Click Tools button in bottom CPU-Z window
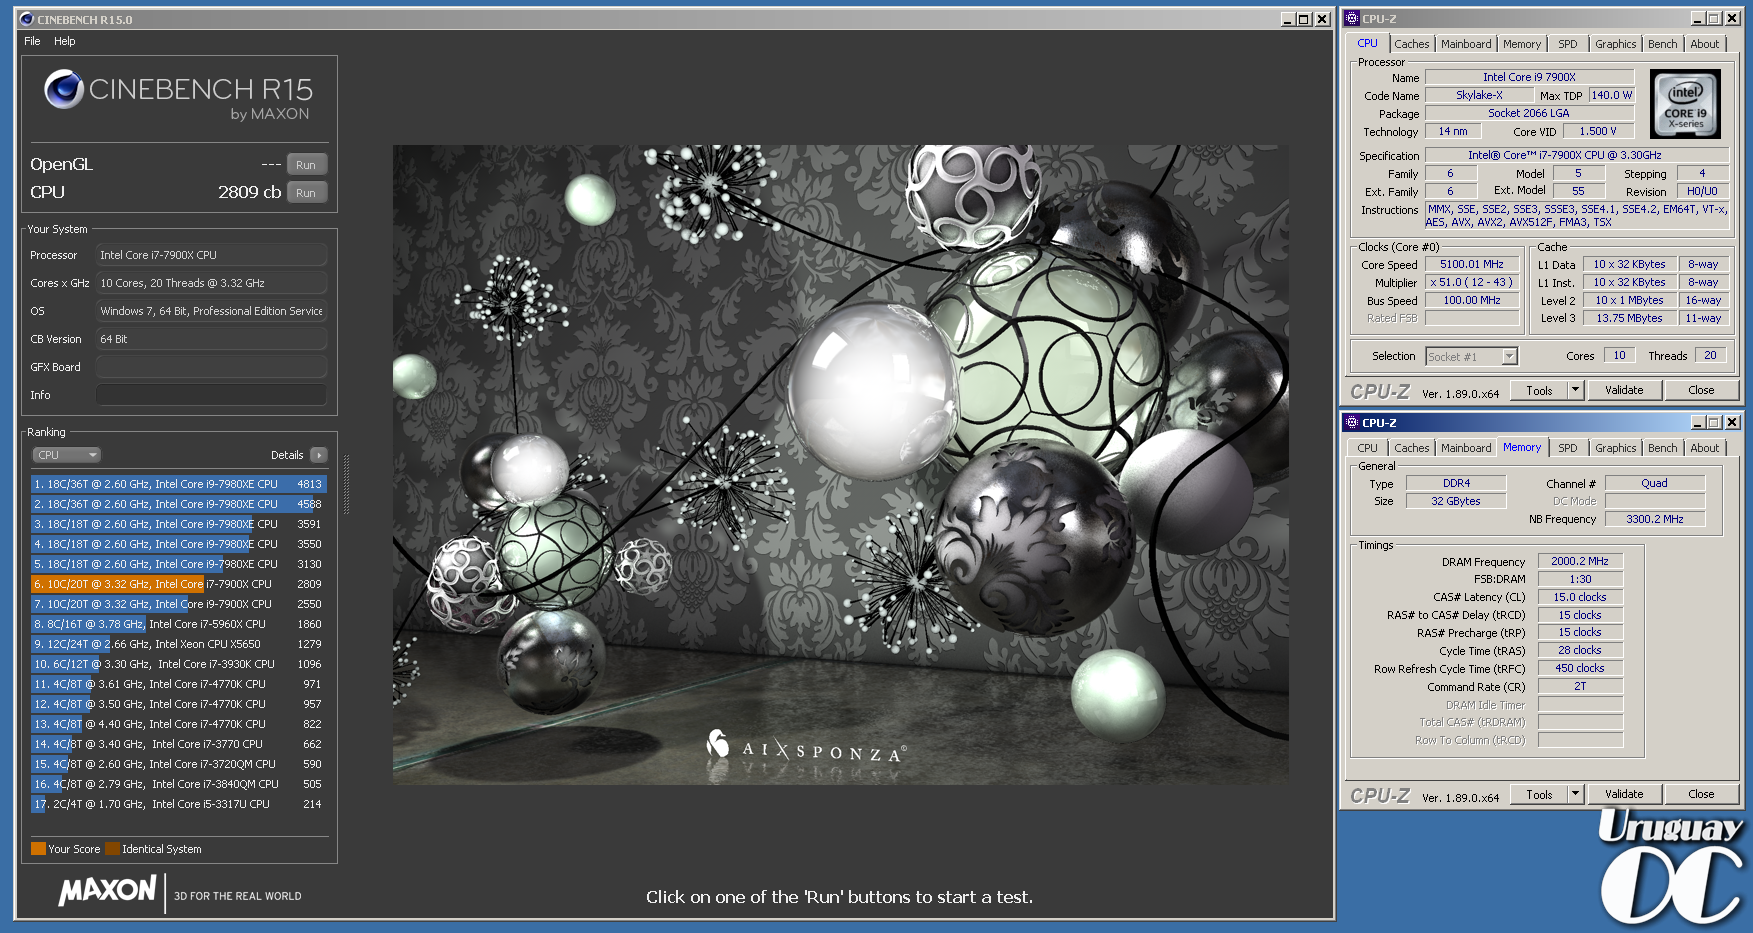 click(1539, 795)
